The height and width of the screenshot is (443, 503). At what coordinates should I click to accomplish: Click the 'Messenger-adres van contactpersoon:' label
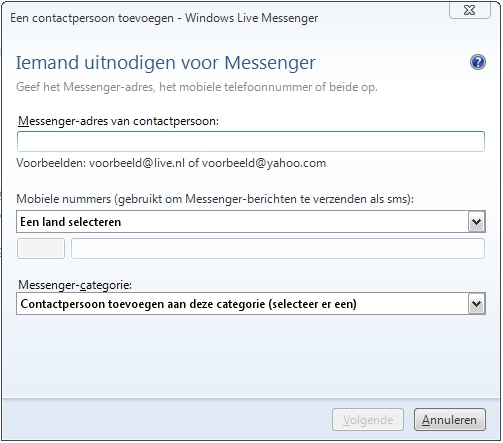pyautogui.click(x=118, y=121)
